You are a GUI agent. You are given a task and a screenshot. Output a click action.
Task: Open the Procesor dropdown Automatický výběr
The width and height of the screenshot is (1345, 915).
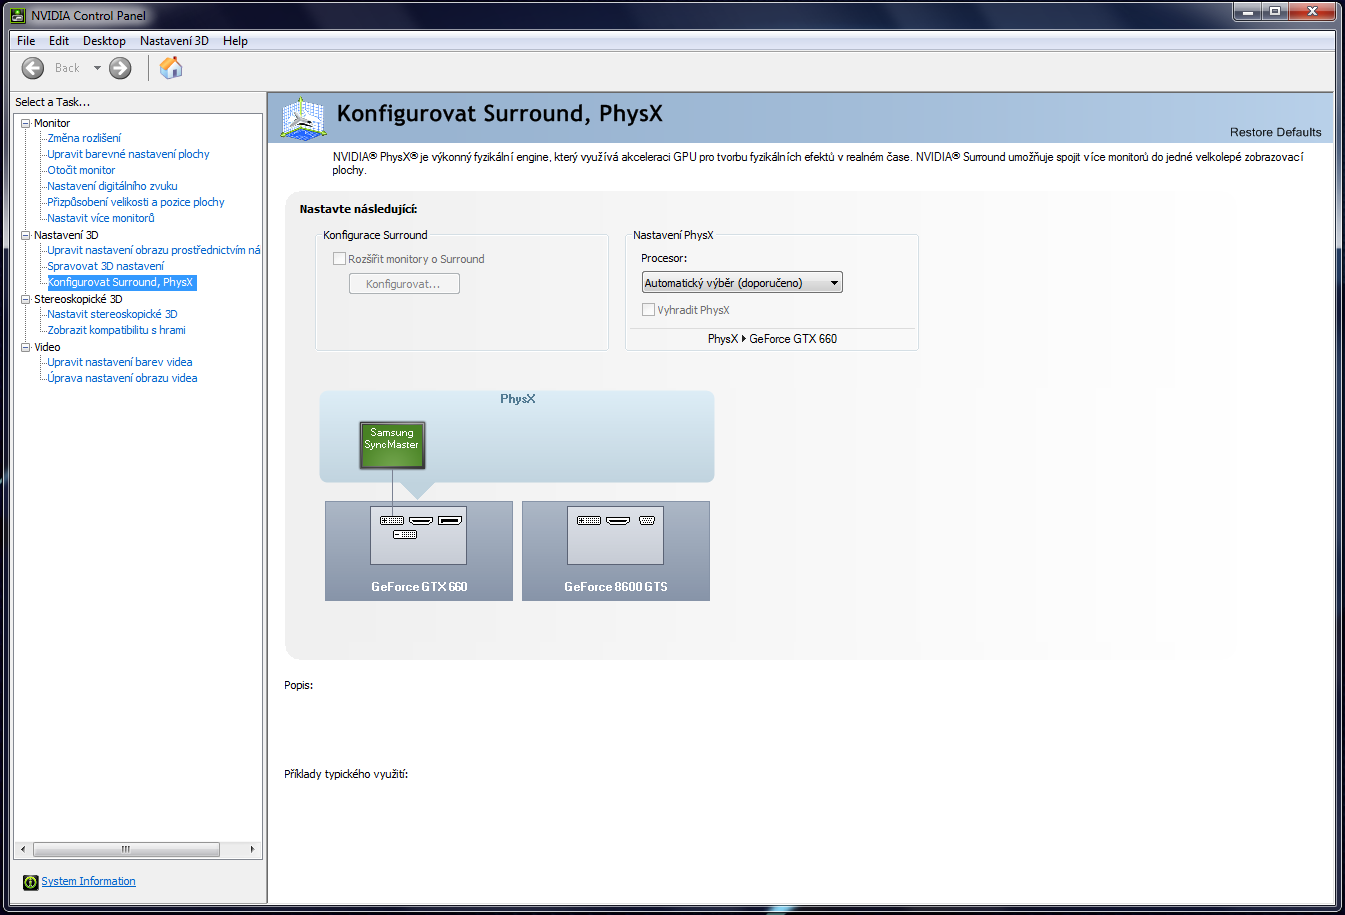coord(742,283)
